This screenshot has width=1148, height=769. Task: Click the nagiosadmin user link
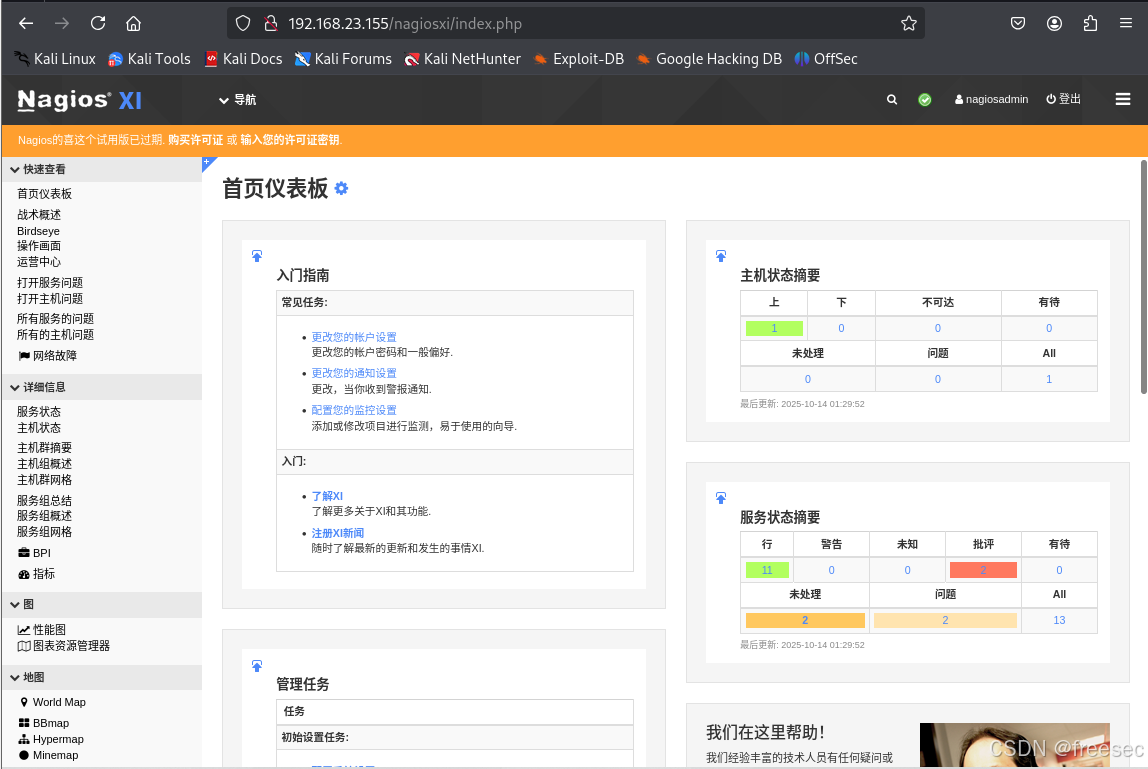(x=991, y=100)
